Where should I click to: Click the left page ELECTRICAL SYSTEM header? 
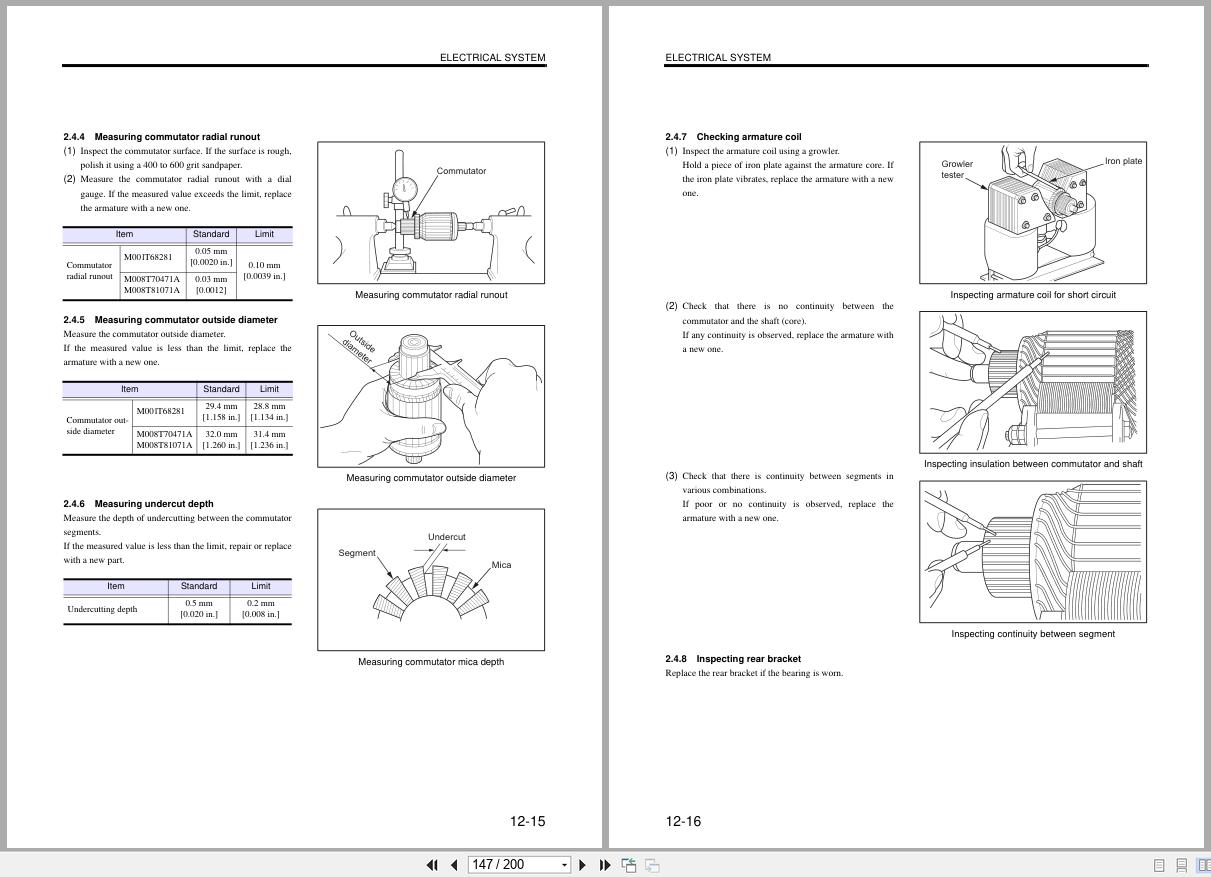493,58
